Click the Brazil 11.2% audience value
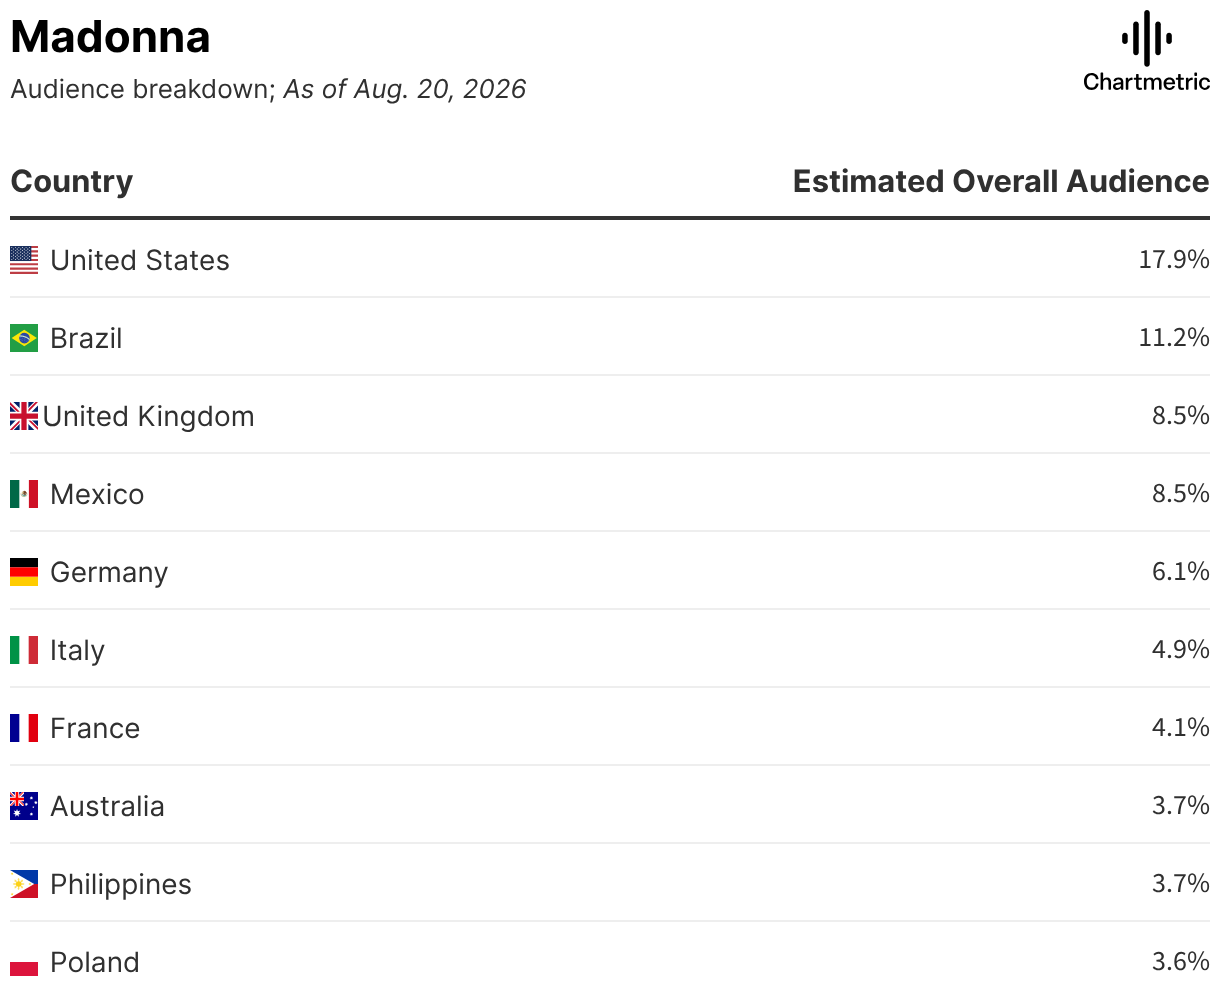This screenshot has height=1008, width=1220. pos(1174,338)
